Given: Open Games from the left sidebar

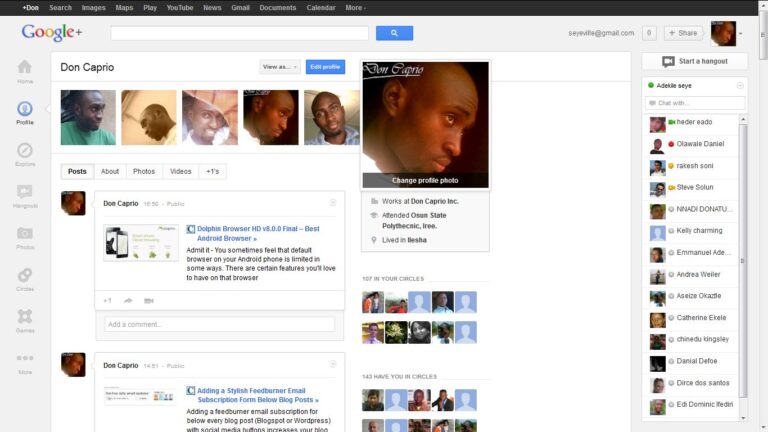Looking at the screenshot, I should pos(25,320).
